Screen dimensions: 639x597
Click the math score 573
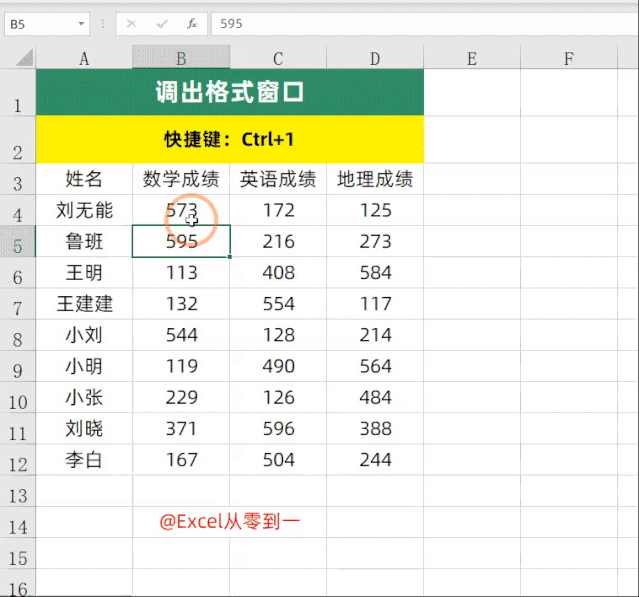pos(181,210)
